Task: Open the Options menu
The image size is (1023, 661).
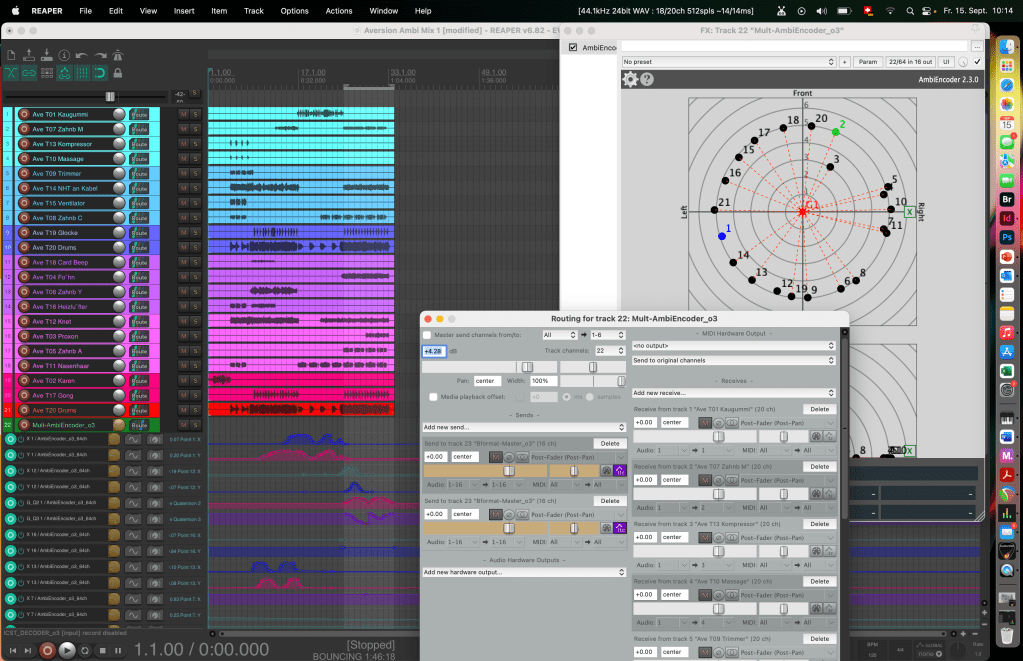Action: pos(294,11)
